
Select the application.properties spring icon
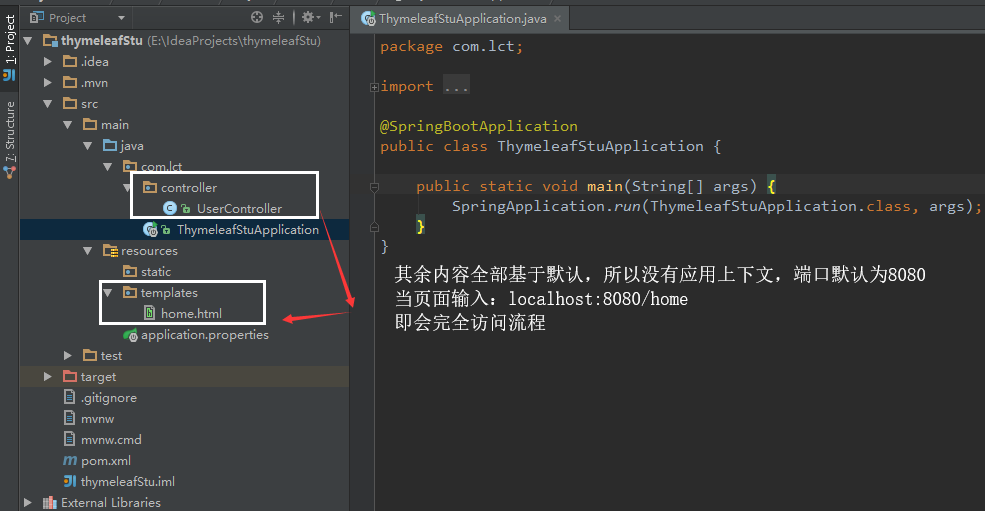[130, 334]
